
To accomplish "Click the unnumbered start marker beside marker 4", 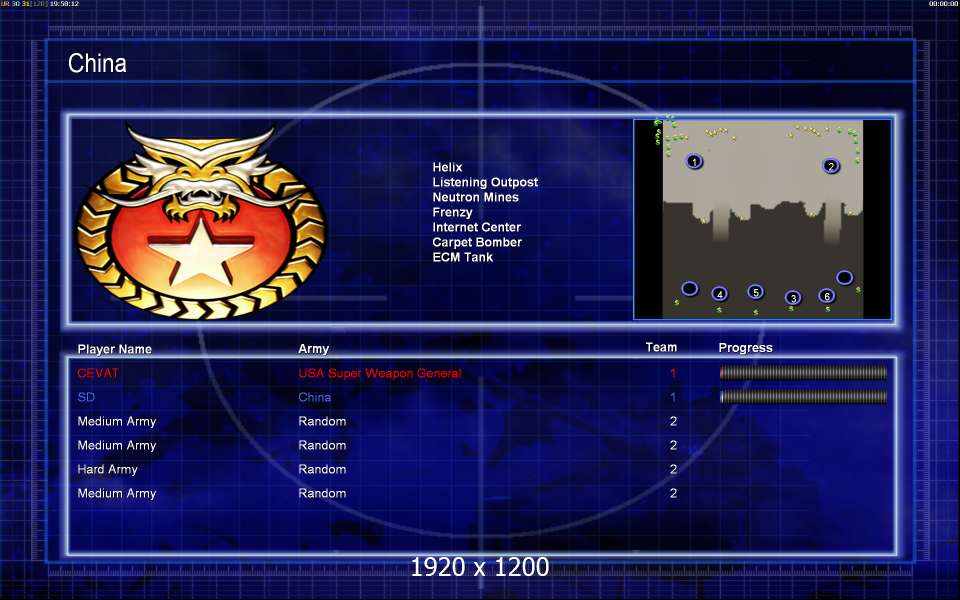I will (689, 288).
